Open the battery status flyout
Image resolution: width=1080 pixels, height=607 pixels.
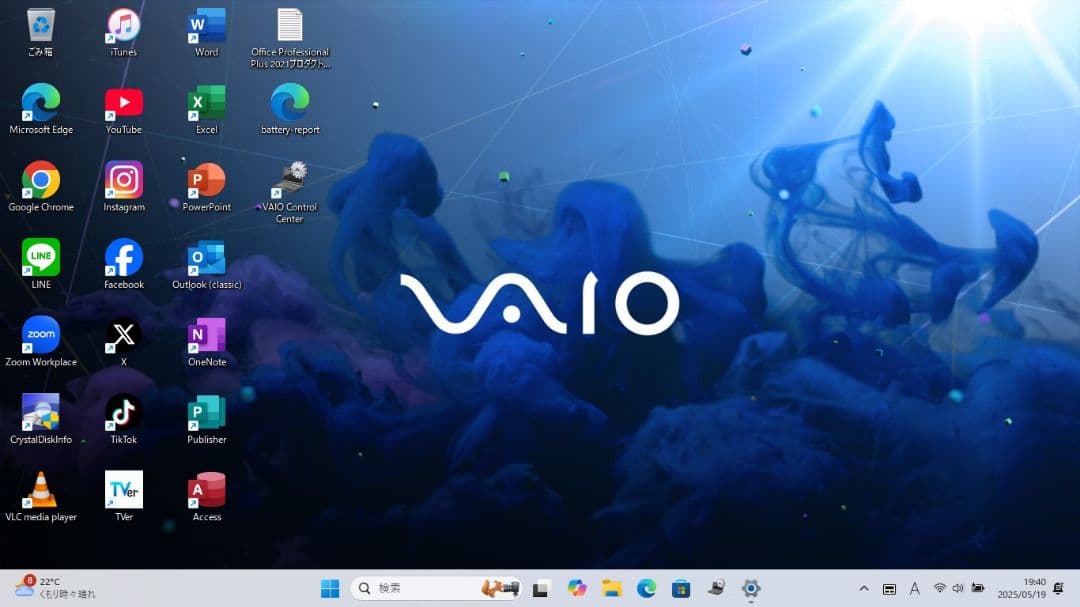[x=977, y=588]
